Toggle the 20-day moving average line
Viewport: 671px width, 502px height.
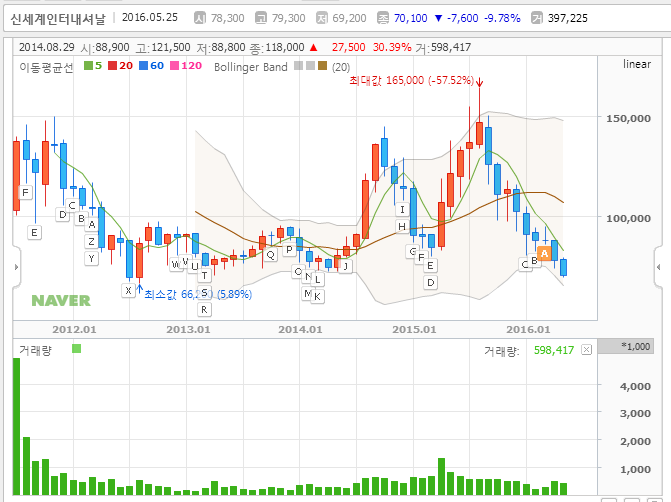click(121, 66)
